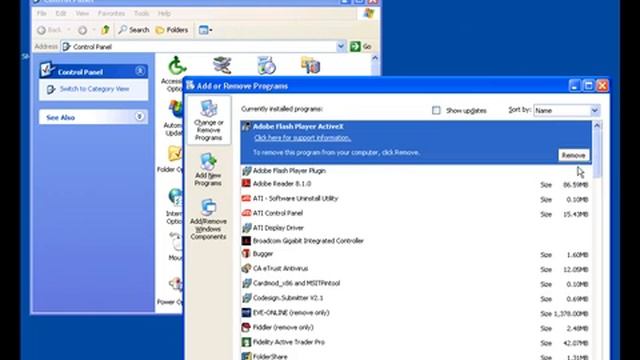Open the Edit menu in Control Panel
Screen dimensions: 640x360
point(61,13)
